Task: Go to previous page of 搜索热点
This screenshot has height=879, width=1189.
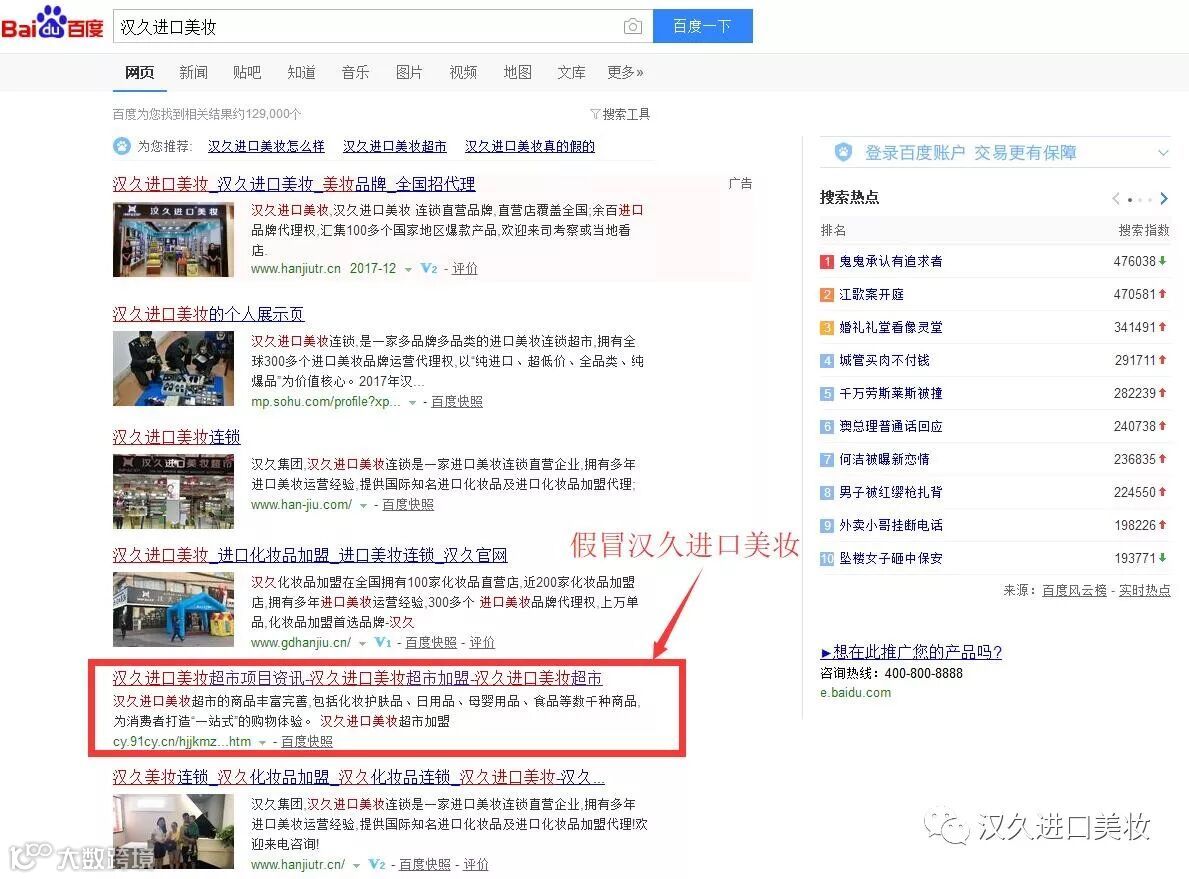Action: point(1115,199)
